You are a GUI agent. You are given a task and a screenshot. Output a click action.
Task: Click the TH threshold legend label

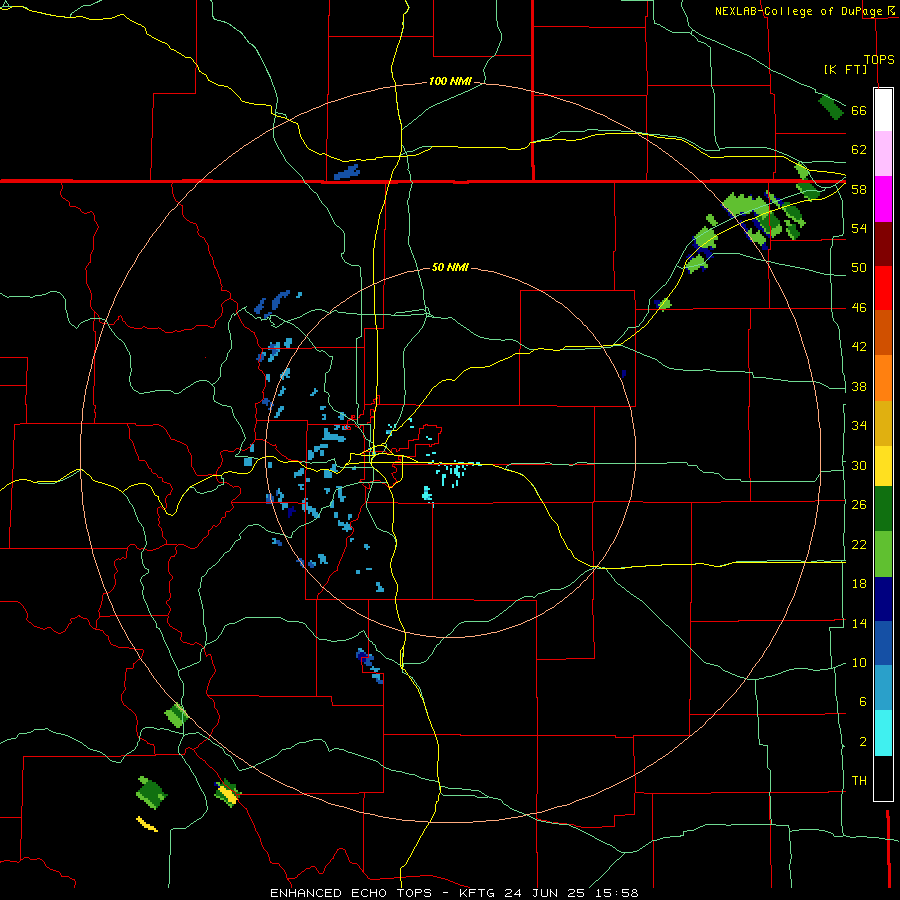[x=859, y=781]
